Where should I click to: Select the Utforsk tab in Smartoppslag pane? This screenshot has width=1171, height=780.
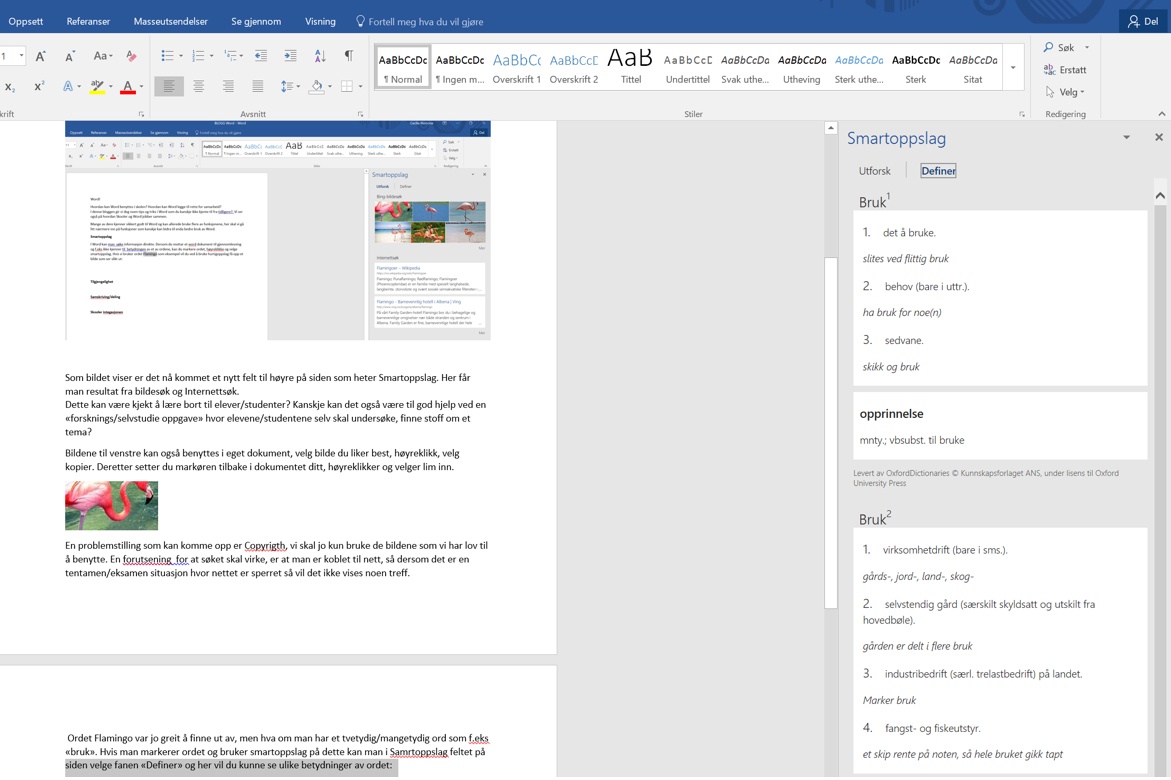[874, 170]
